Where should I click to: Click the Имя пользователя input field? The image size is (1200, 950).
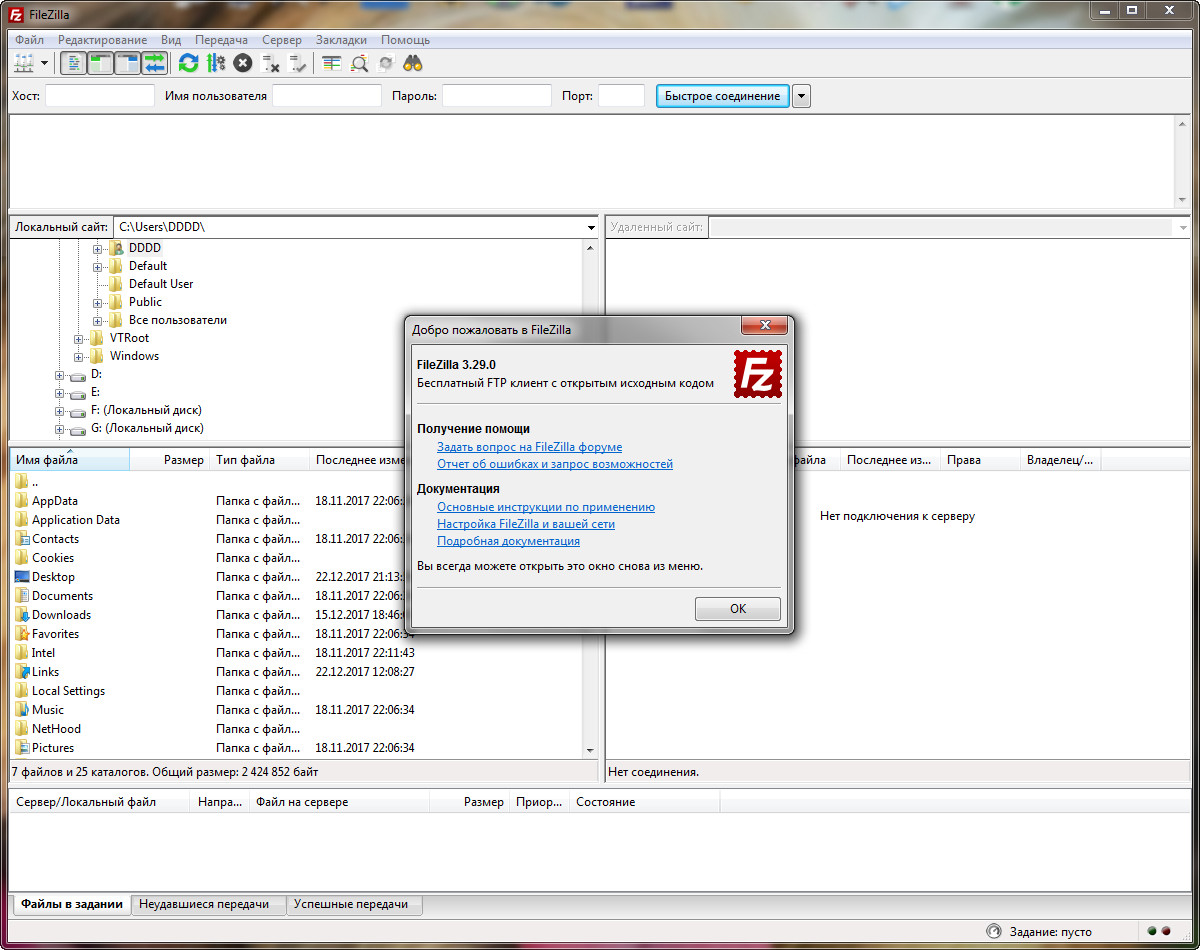point(327,96)
